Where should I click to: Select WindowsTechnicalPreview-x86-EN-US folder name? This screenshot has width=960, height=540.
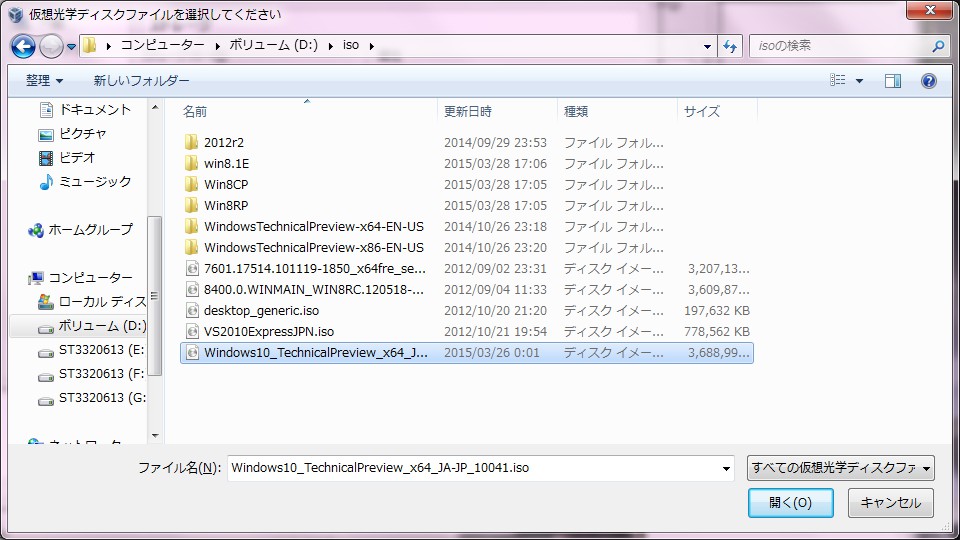tap(313, 247)
